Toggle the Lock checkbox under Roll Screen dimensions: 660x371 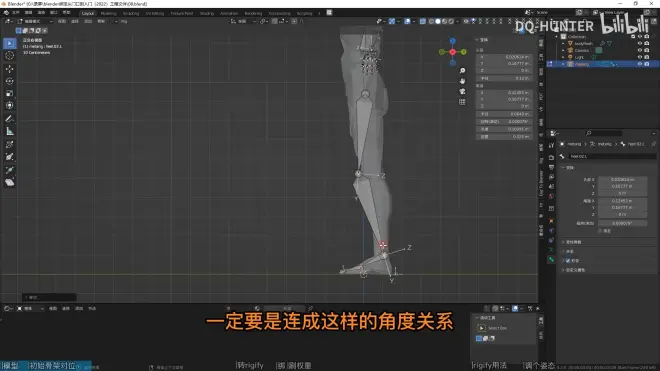click(x=600, y=231)
